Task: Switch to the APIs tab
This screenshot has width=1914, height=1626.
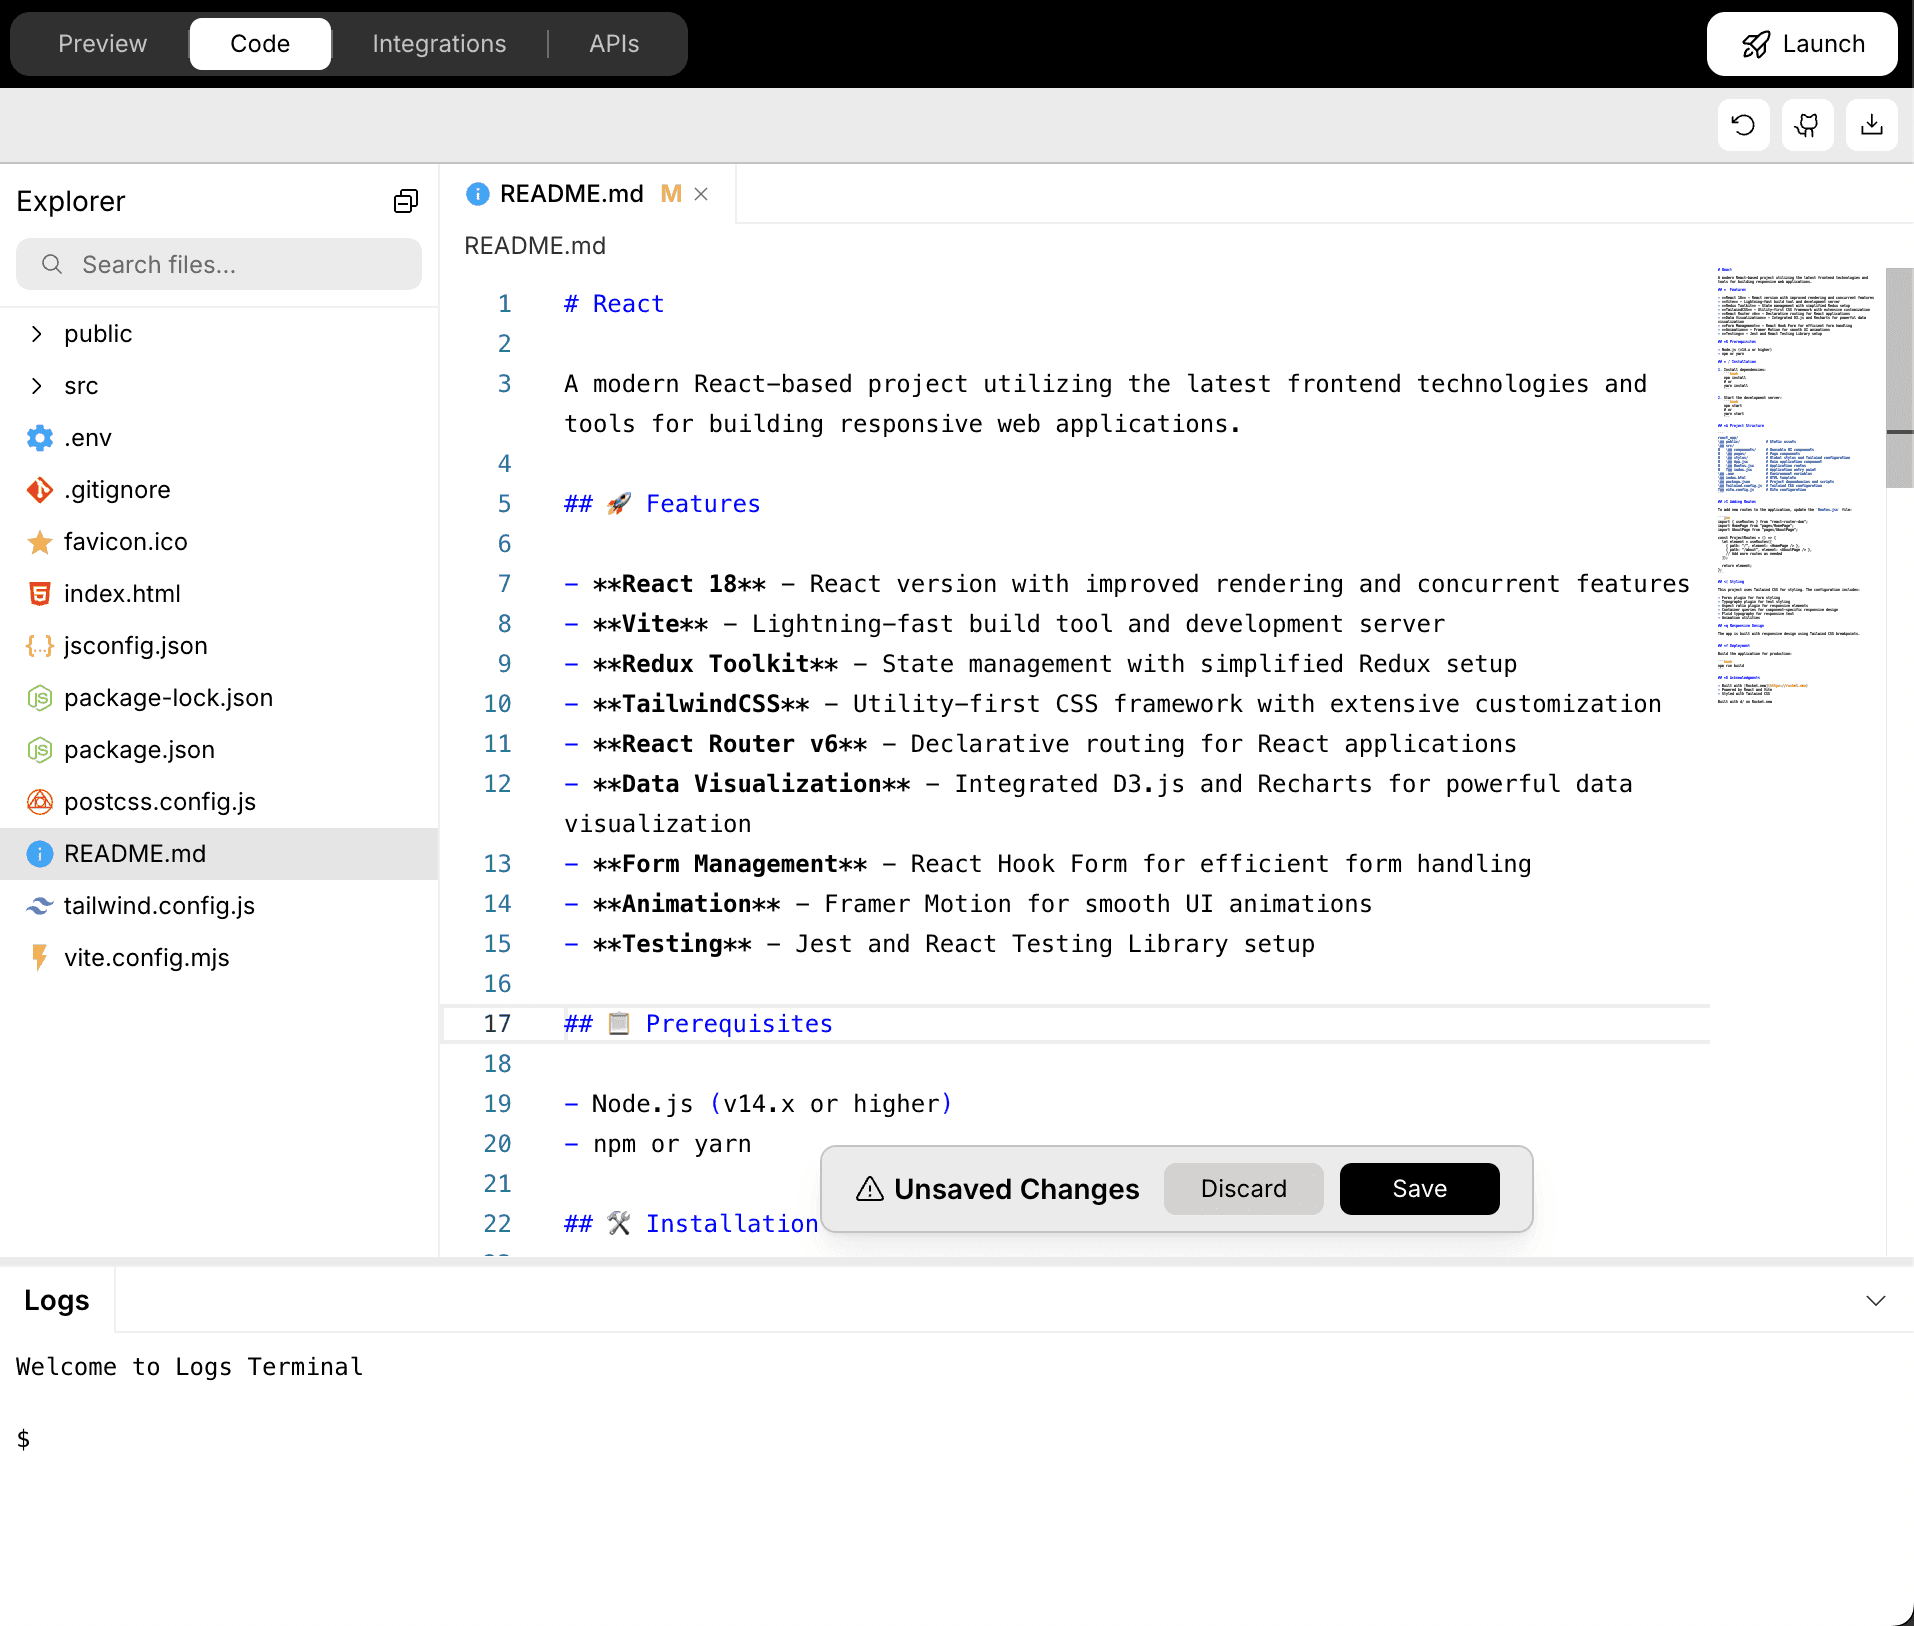Action: click(x=613, y=43)
